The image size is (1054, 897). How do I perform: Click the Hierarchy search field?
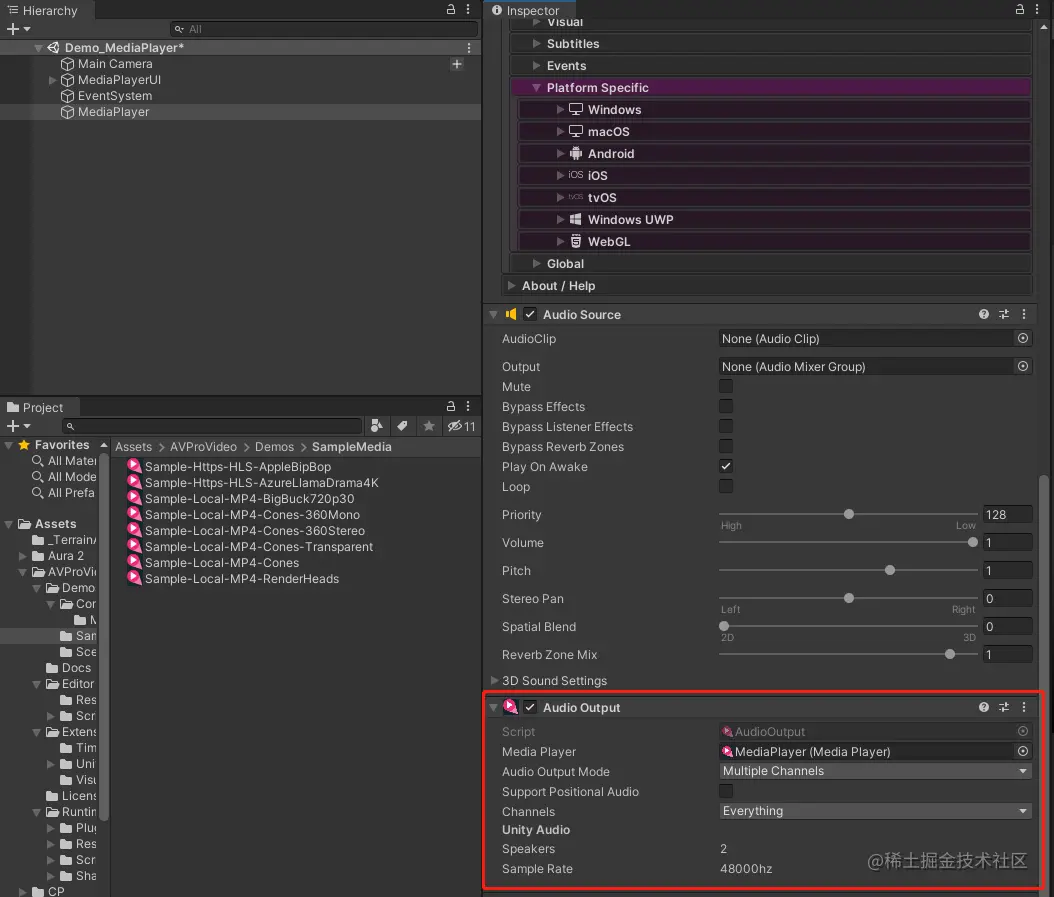(x=324, y=29)
